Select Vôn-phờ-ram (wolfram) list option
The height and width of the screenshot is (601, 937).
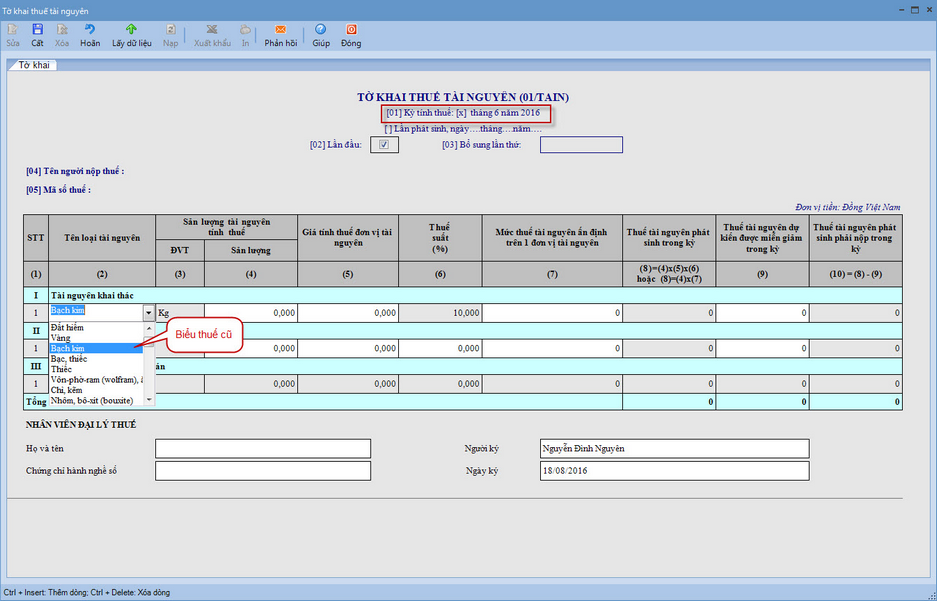coord(97,379)
